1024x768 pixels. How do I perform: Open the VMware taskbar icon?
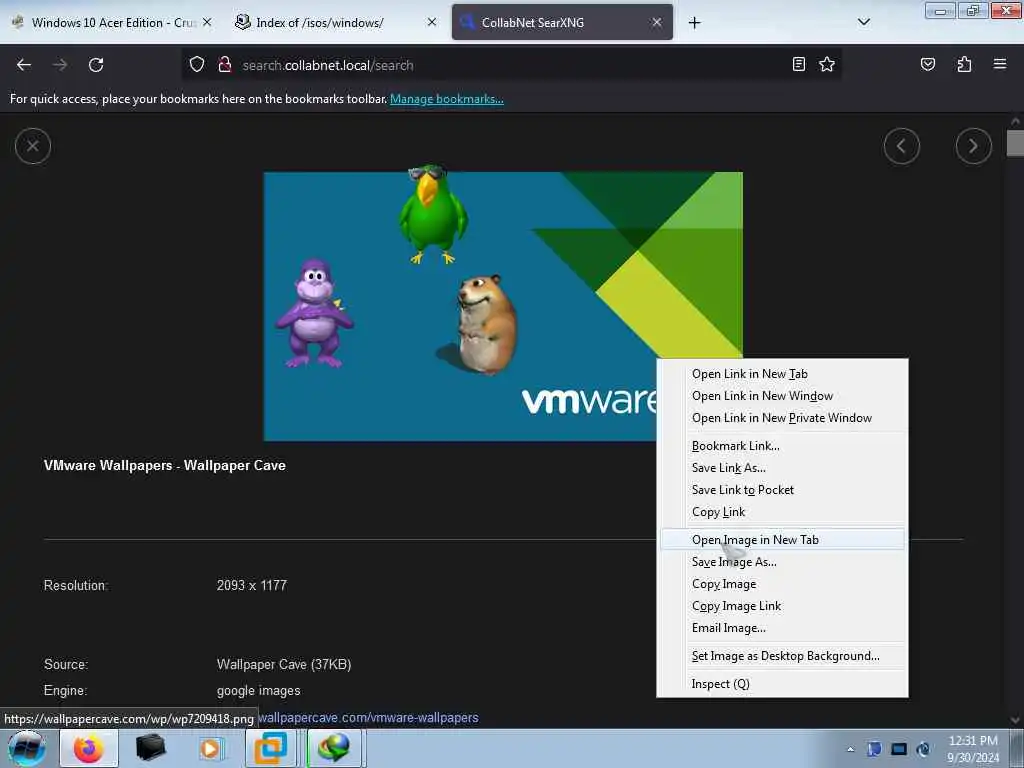pos(270,748)
